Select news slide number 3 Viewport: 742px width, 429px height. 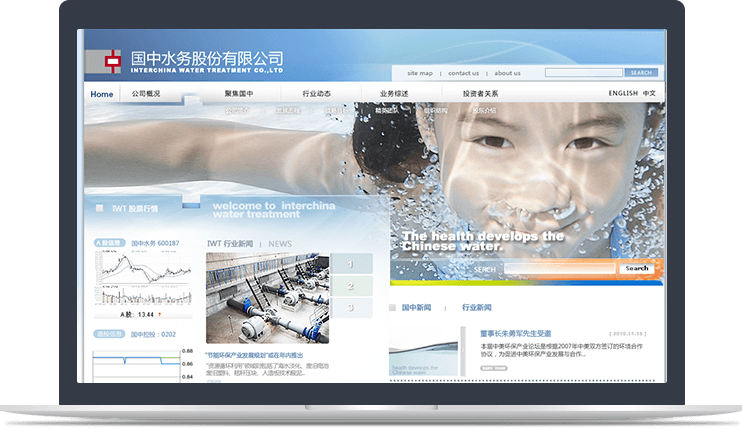[x=351, y=308]
